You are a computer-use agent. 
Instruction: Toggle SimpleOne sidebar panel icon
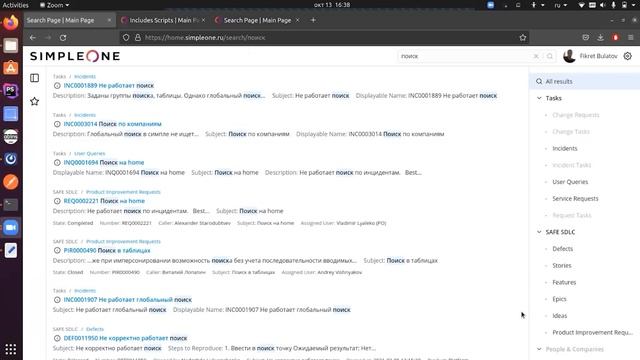pyautogui.click(x=35, y=78)
